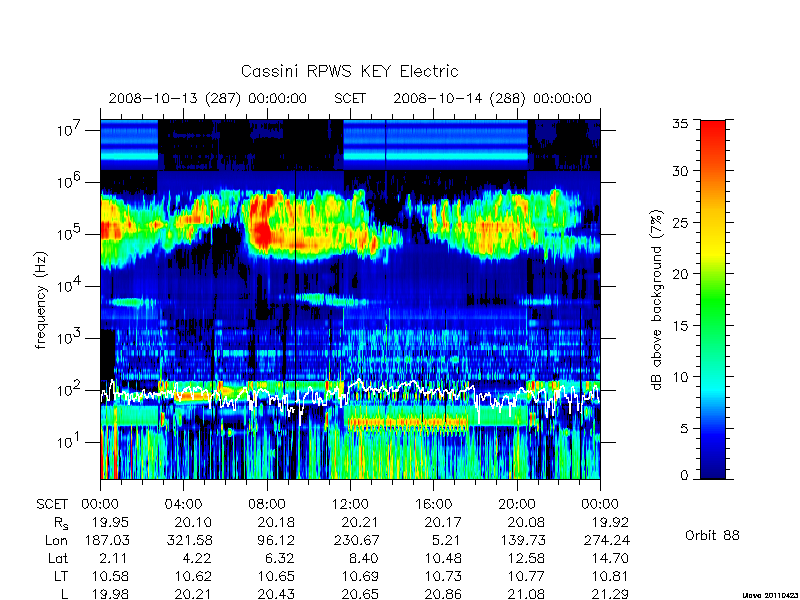The width and height of the screenshot is (800, 600).
Task: Click the '30' color bar label
Action: coord(681,171)
